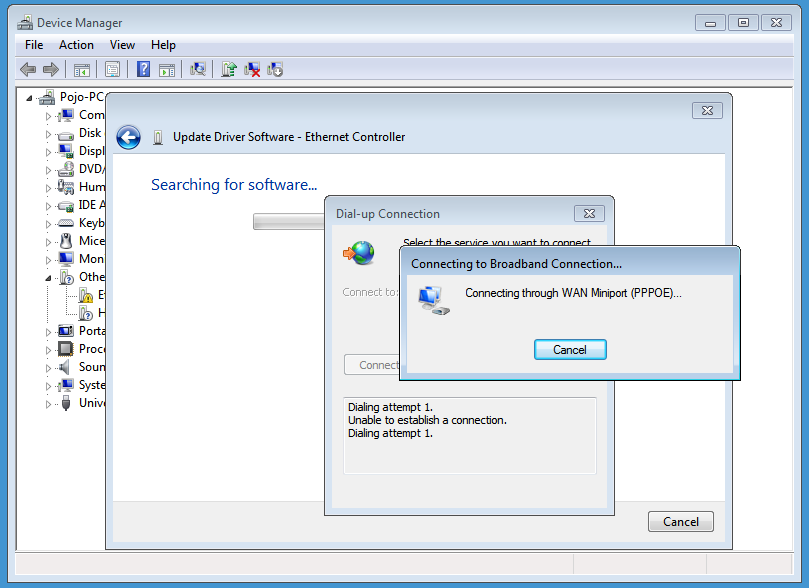This screenshot has width=809, height=588.
Task: Click the Scan for hardware changes icon
Action: (198, 69)
